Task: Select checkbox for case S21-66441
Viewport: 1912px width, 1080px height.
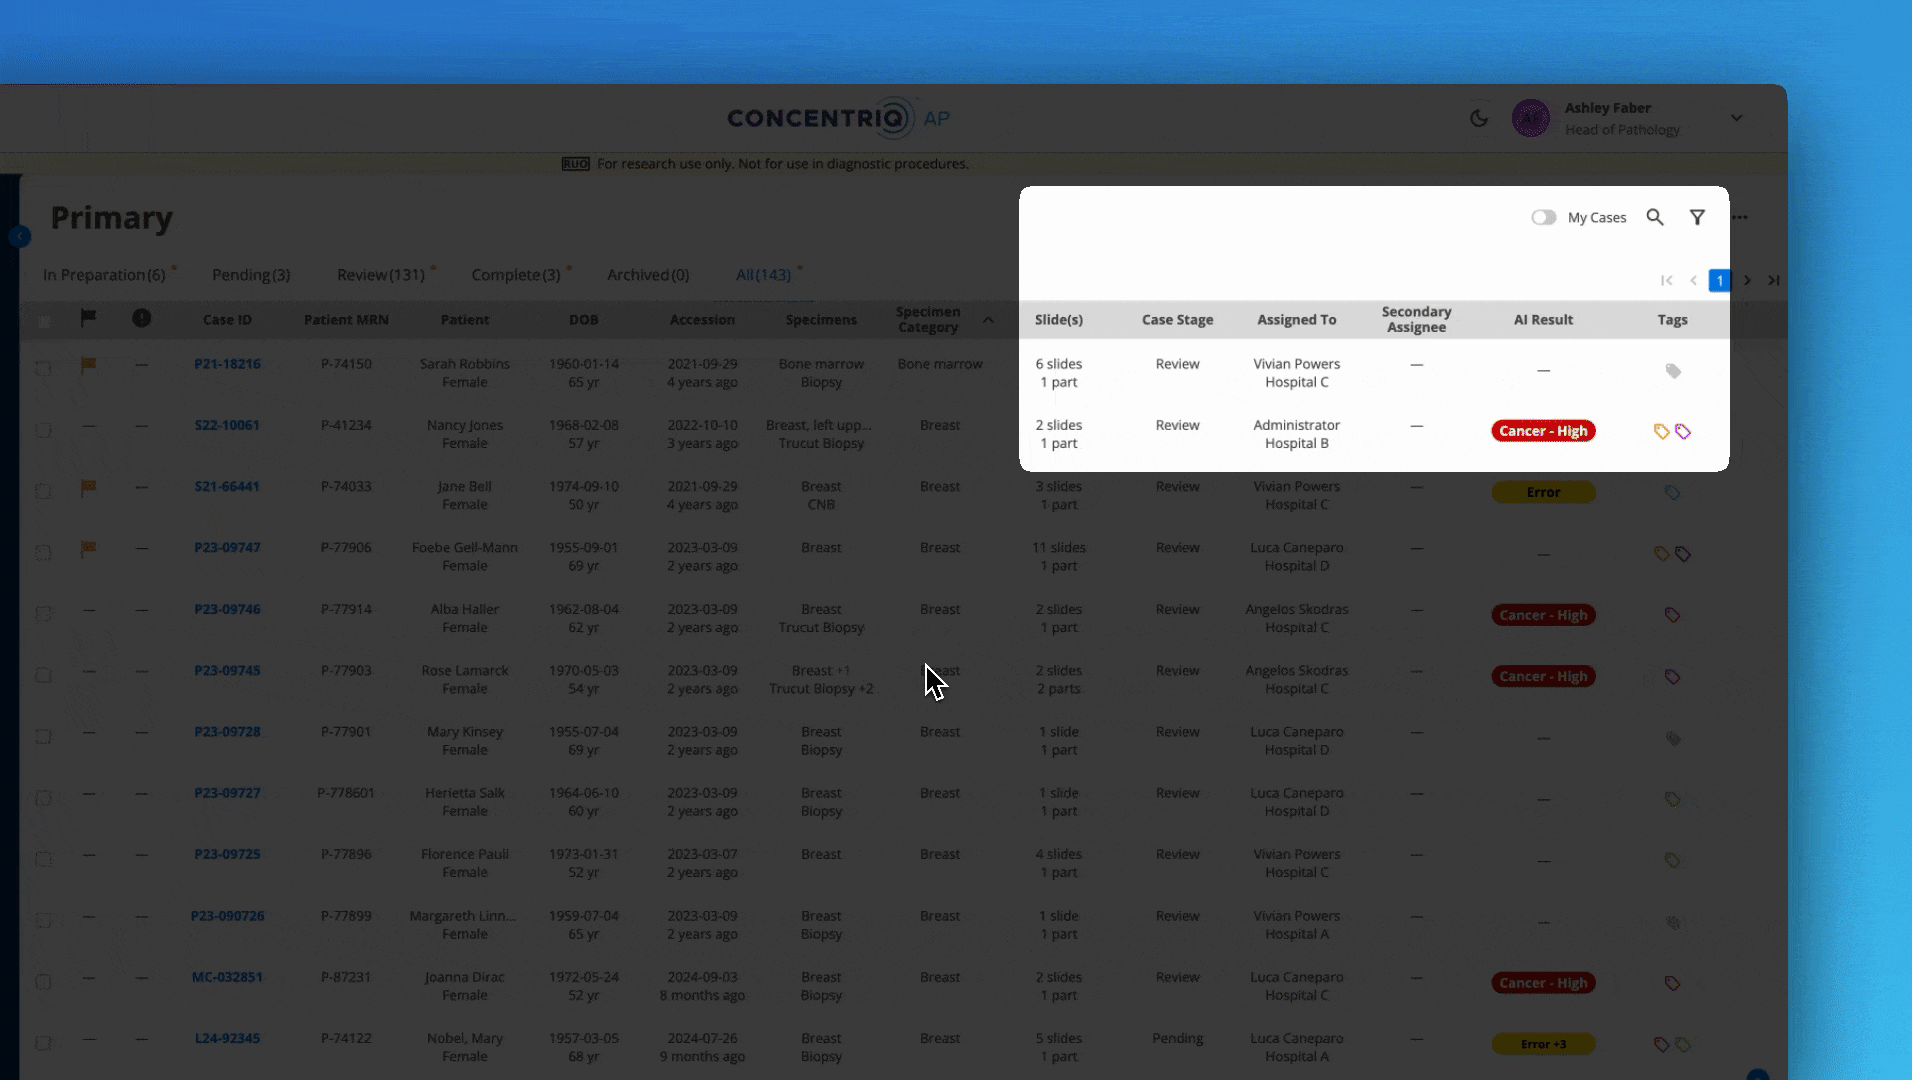Action: coord(43,491)
